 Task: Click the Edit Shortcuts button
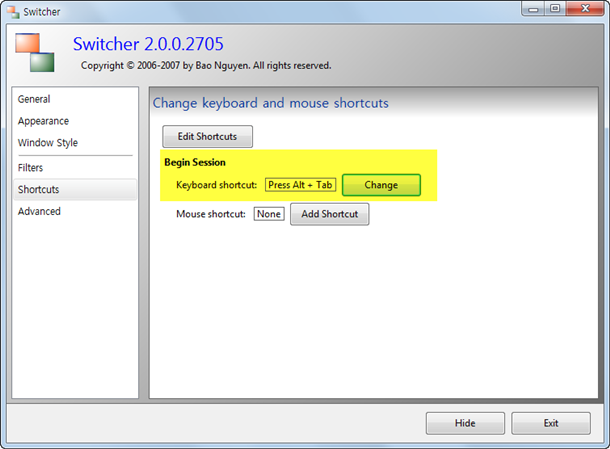207,137
